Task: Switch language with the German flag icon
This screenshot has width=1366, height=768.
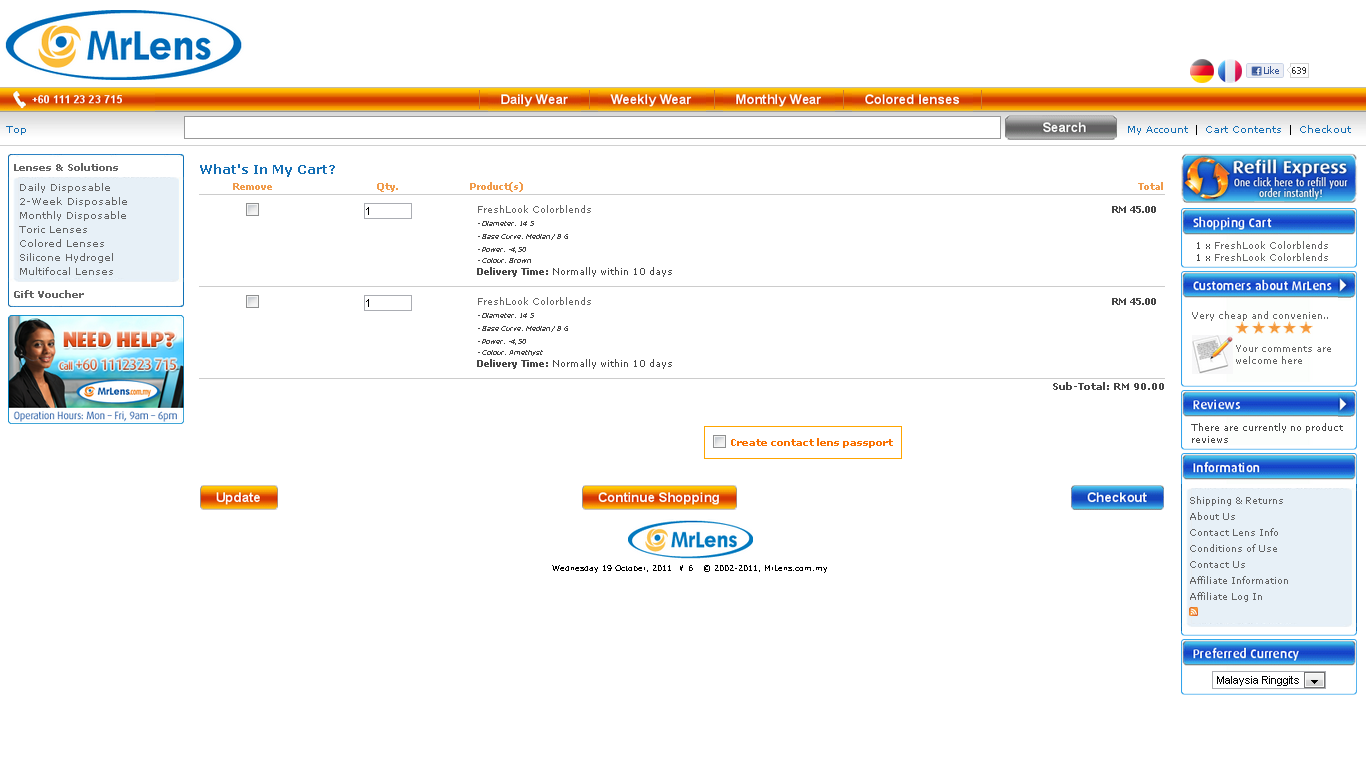Action: coord(1201,71)
